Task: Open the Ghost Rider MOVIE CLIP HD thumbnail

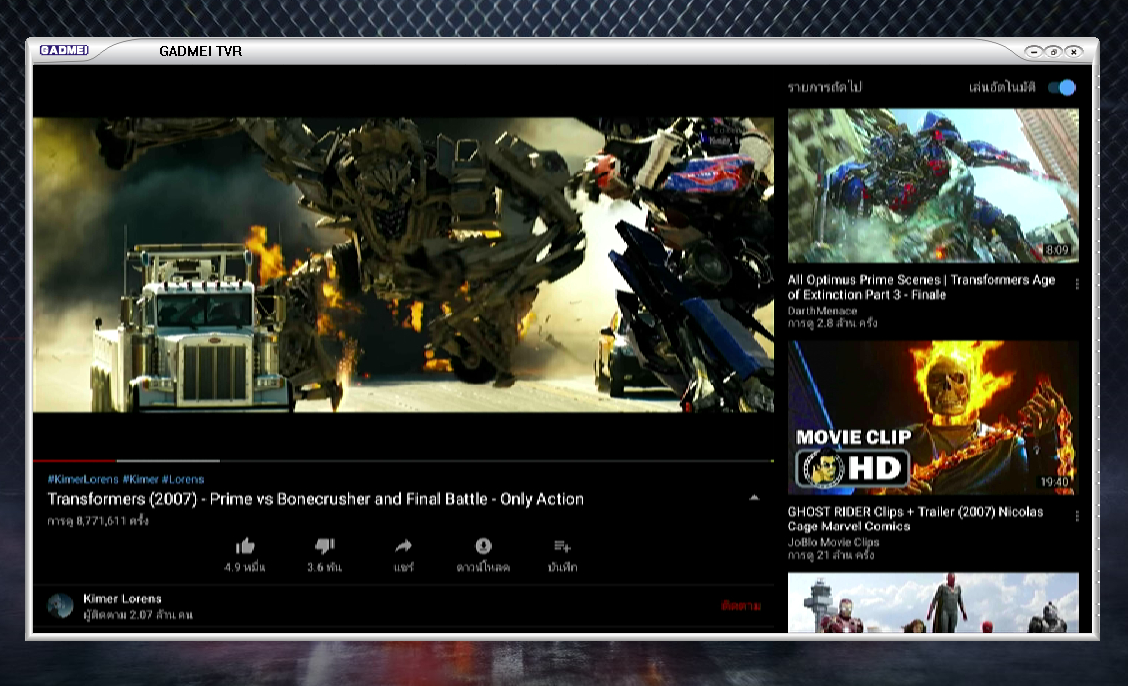Action: coord(933,418)
